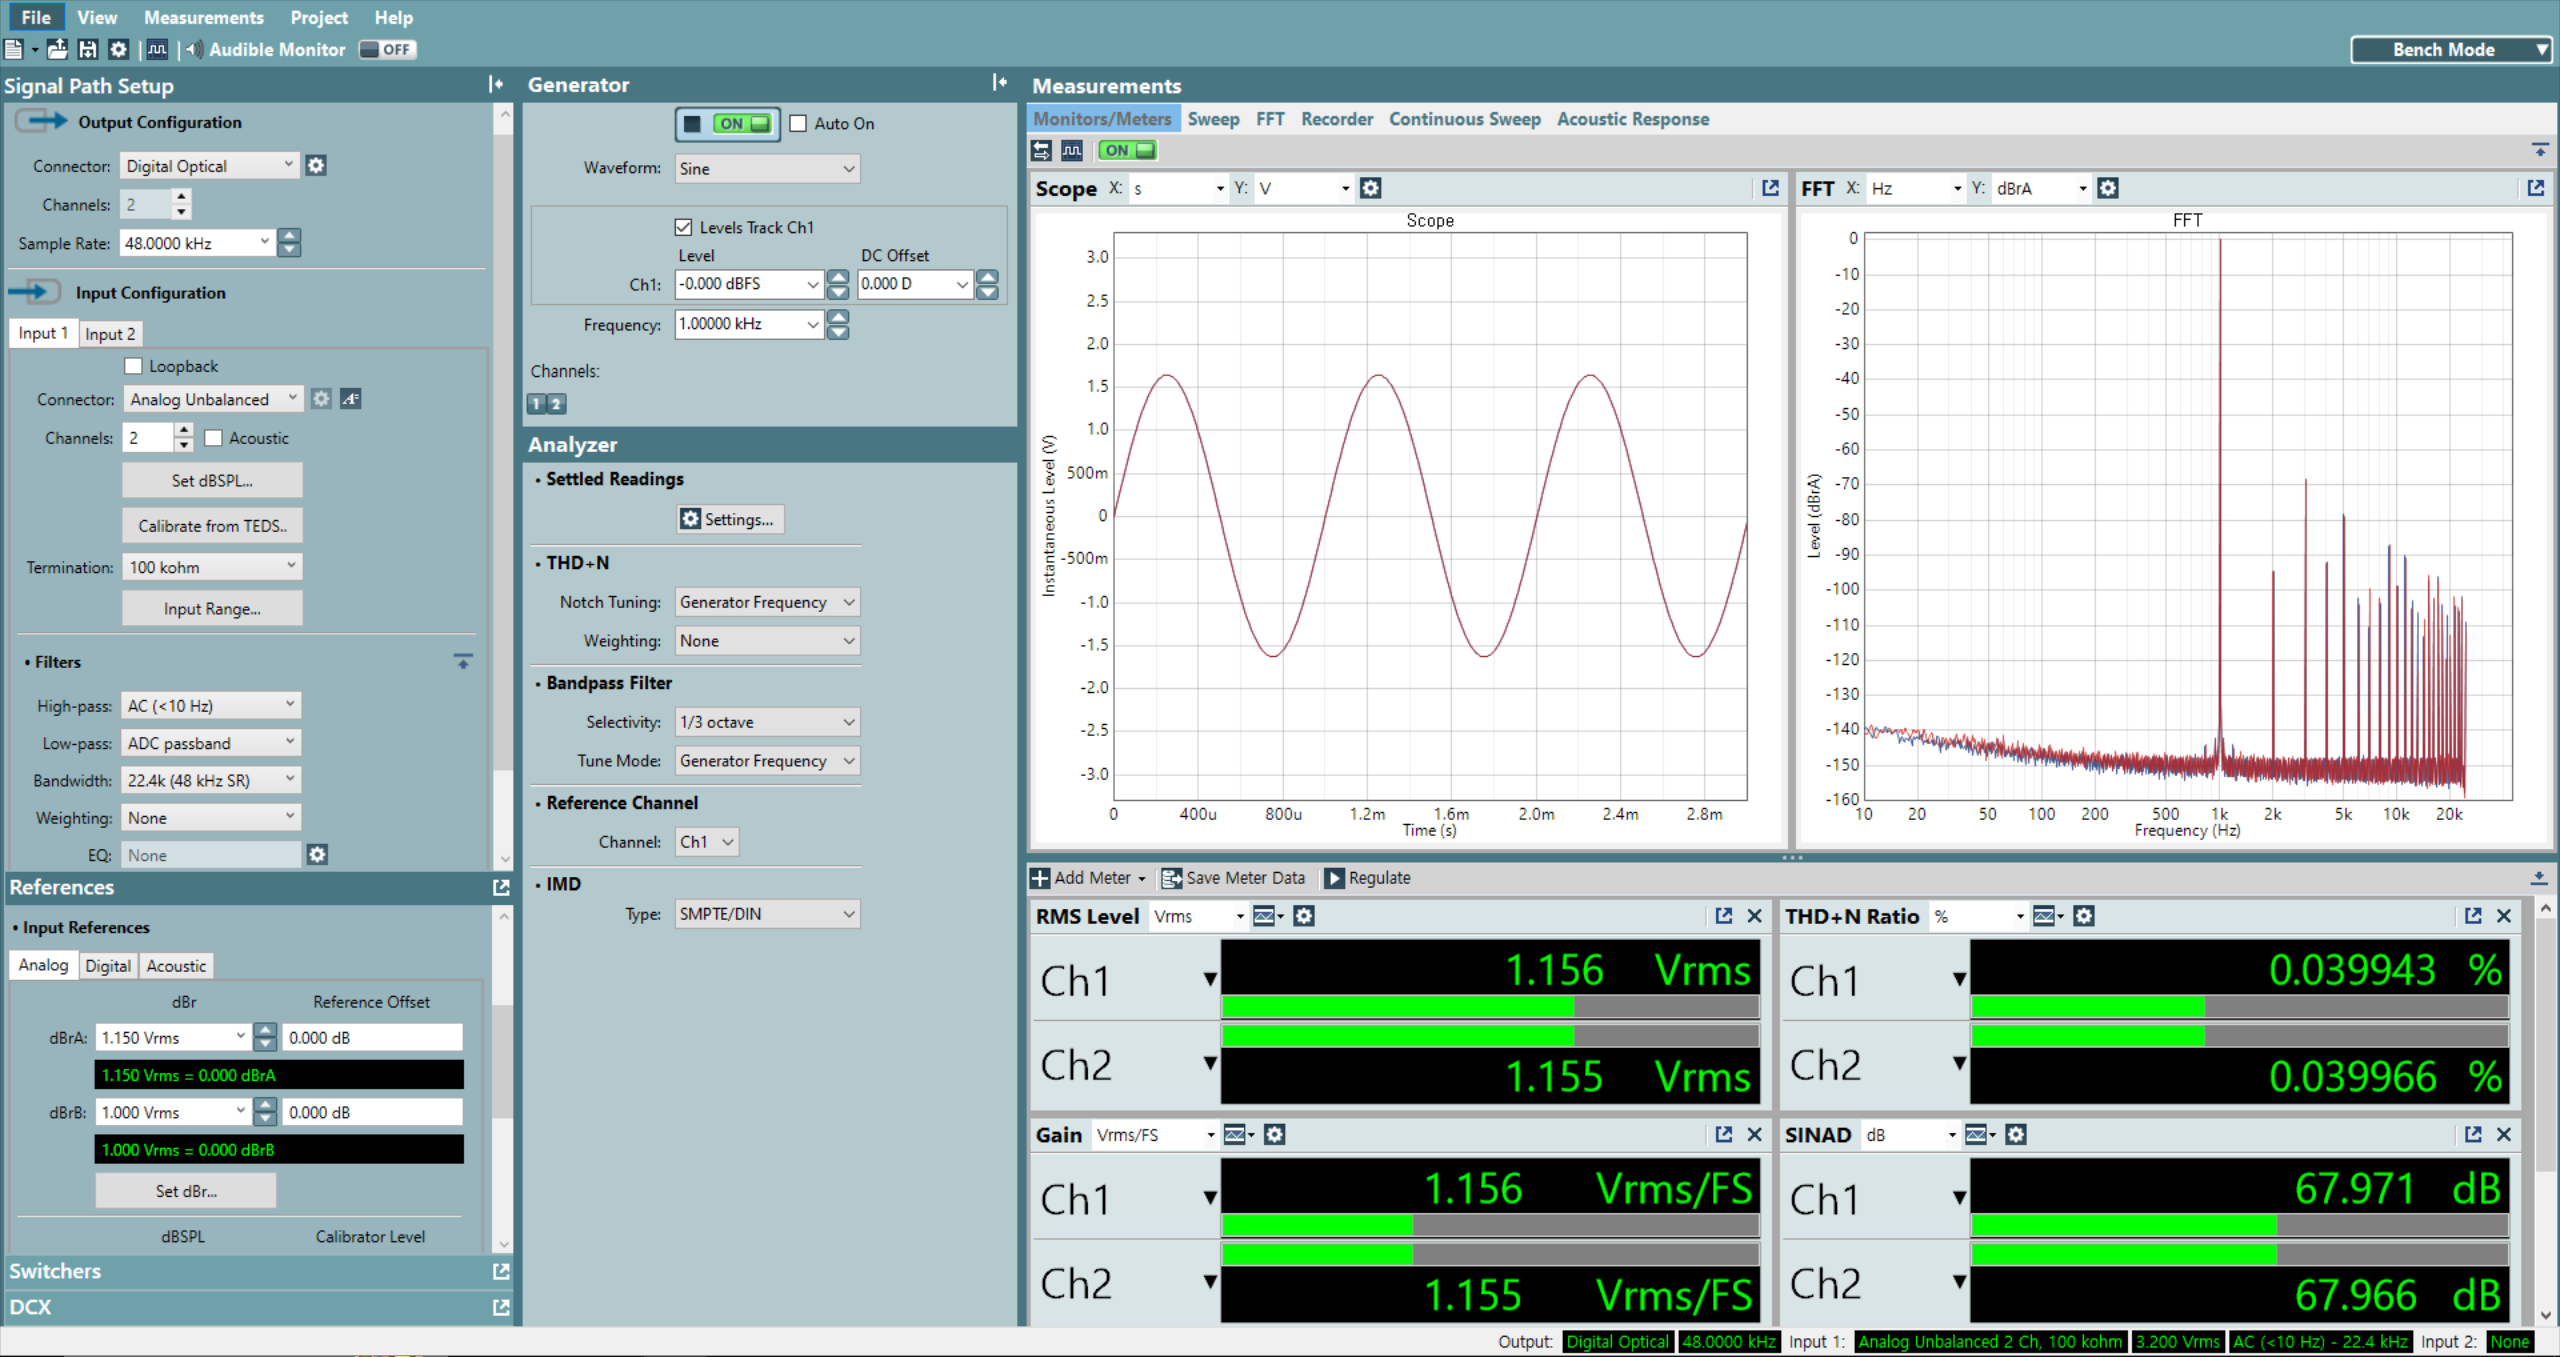Click the FFT expand/maximize icon
Image resolution: width=2560 pixels, height=1357 pixels.
[x=2535, y=190]
